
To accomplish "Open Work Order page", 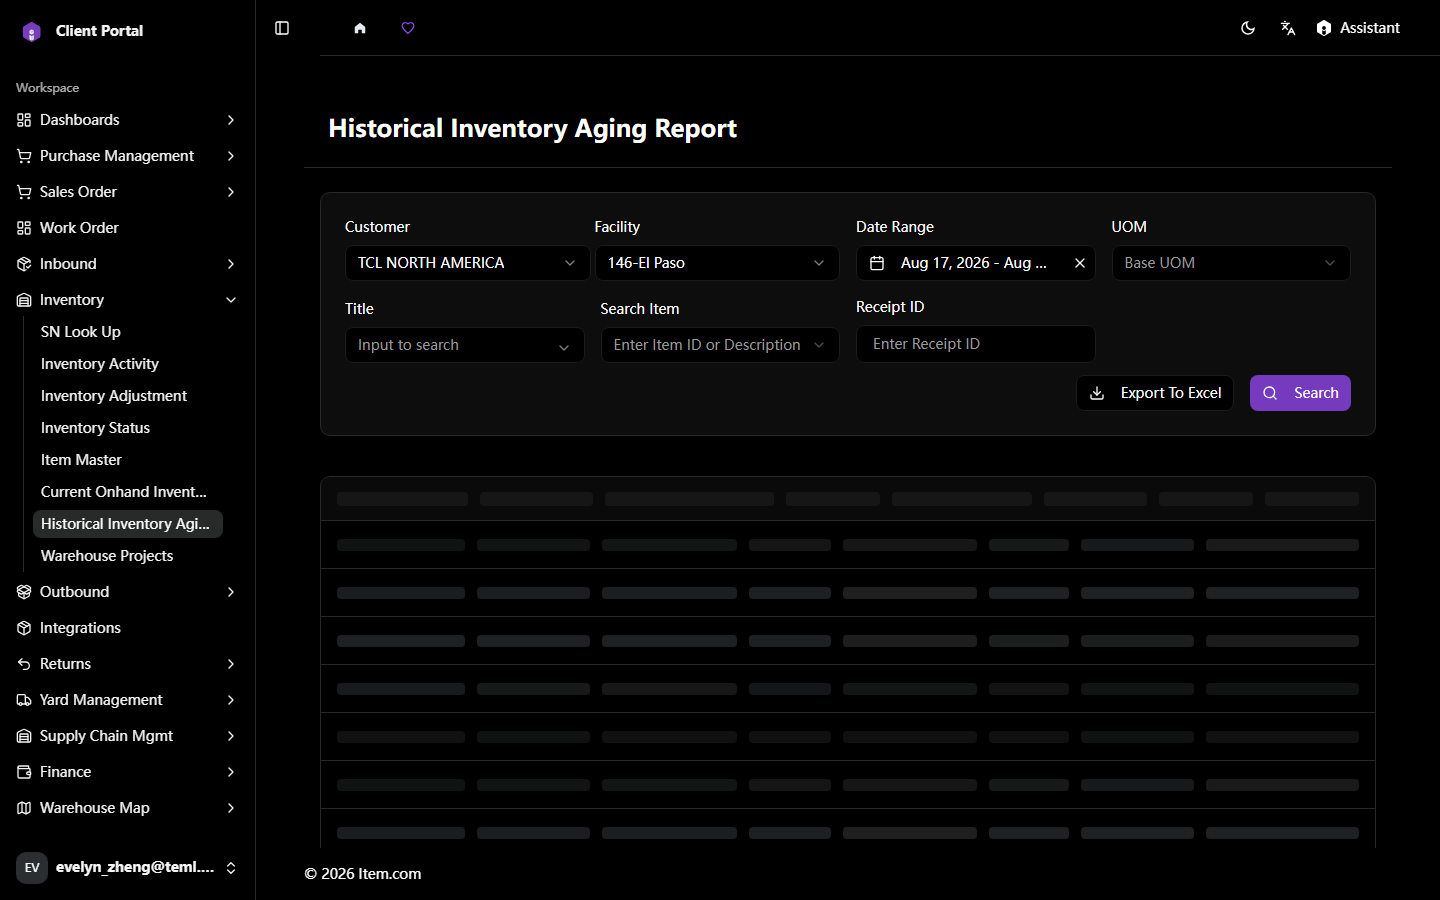I will pyautogui.click(x=128, y=228).
